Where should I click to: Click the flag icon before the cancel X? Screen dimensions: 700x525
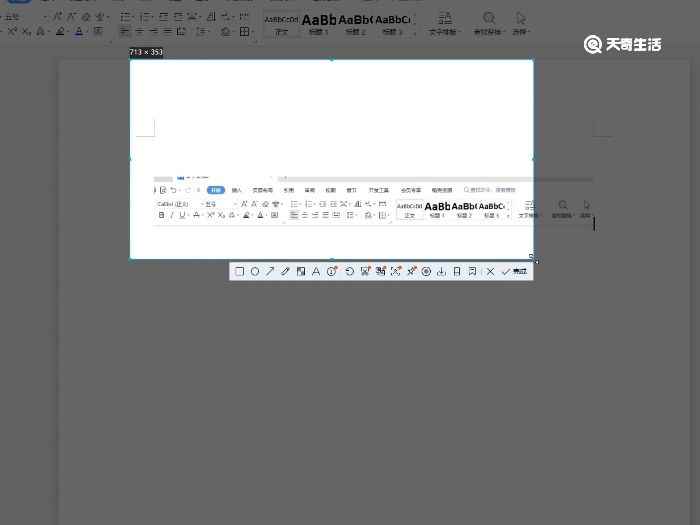coord(472,271)
